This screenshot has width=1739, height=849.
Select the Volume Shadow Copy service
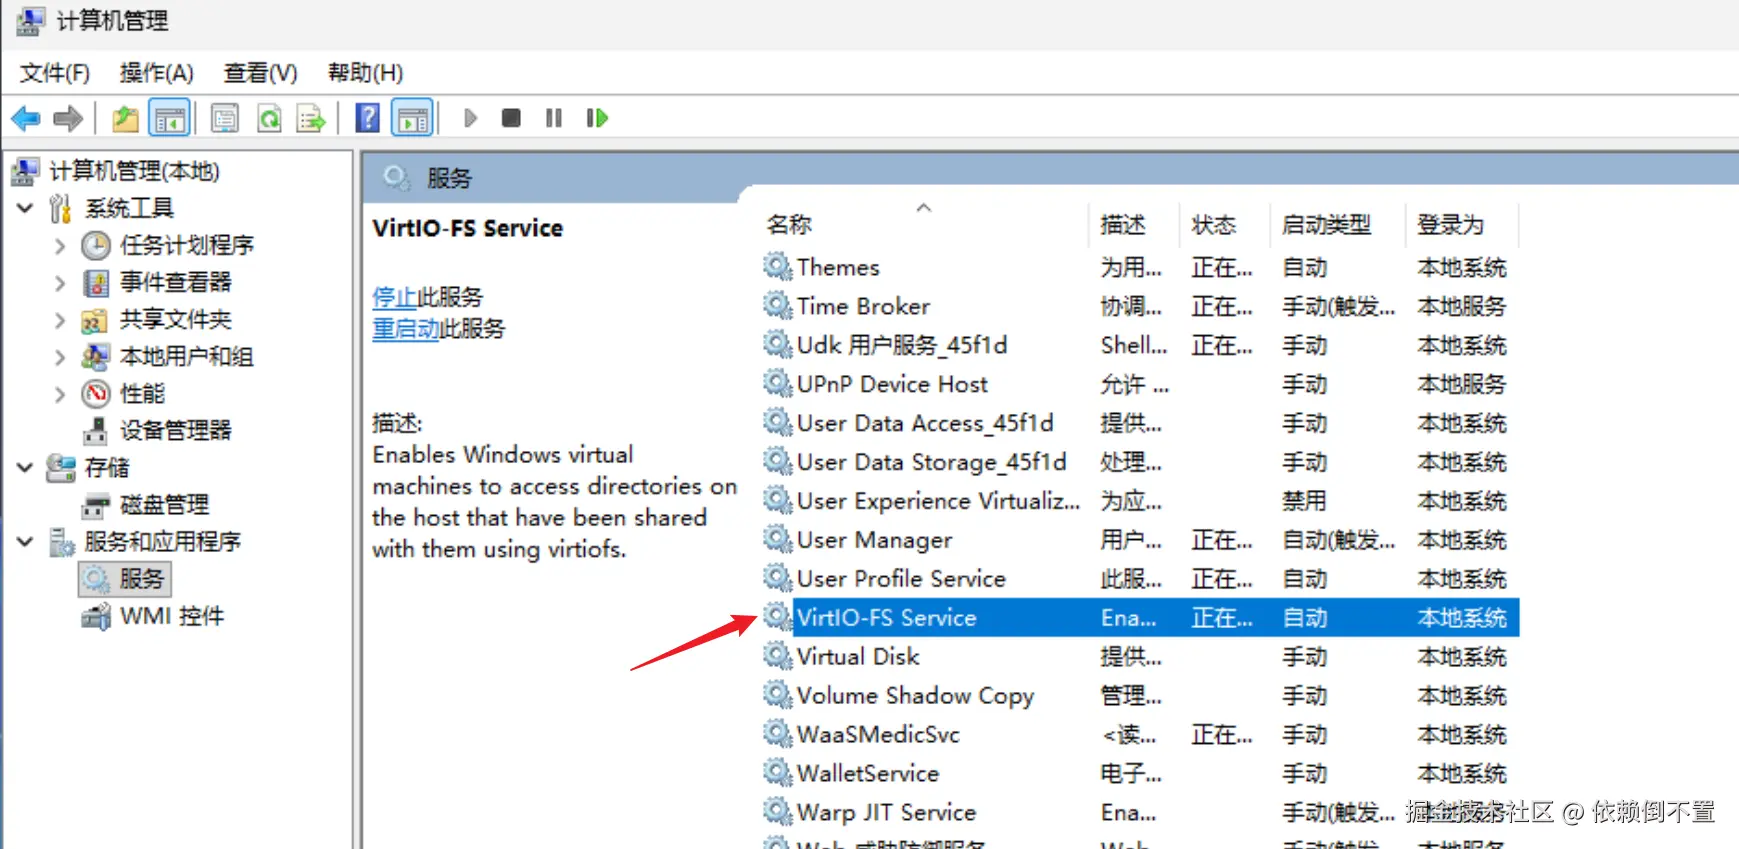1139,696
